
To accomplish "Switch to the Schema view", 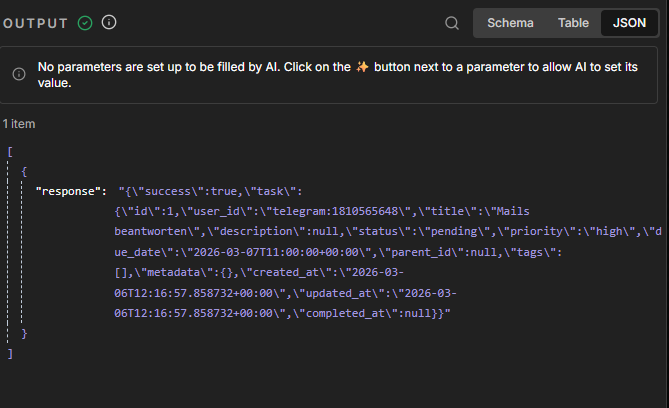I will [510, 23].
